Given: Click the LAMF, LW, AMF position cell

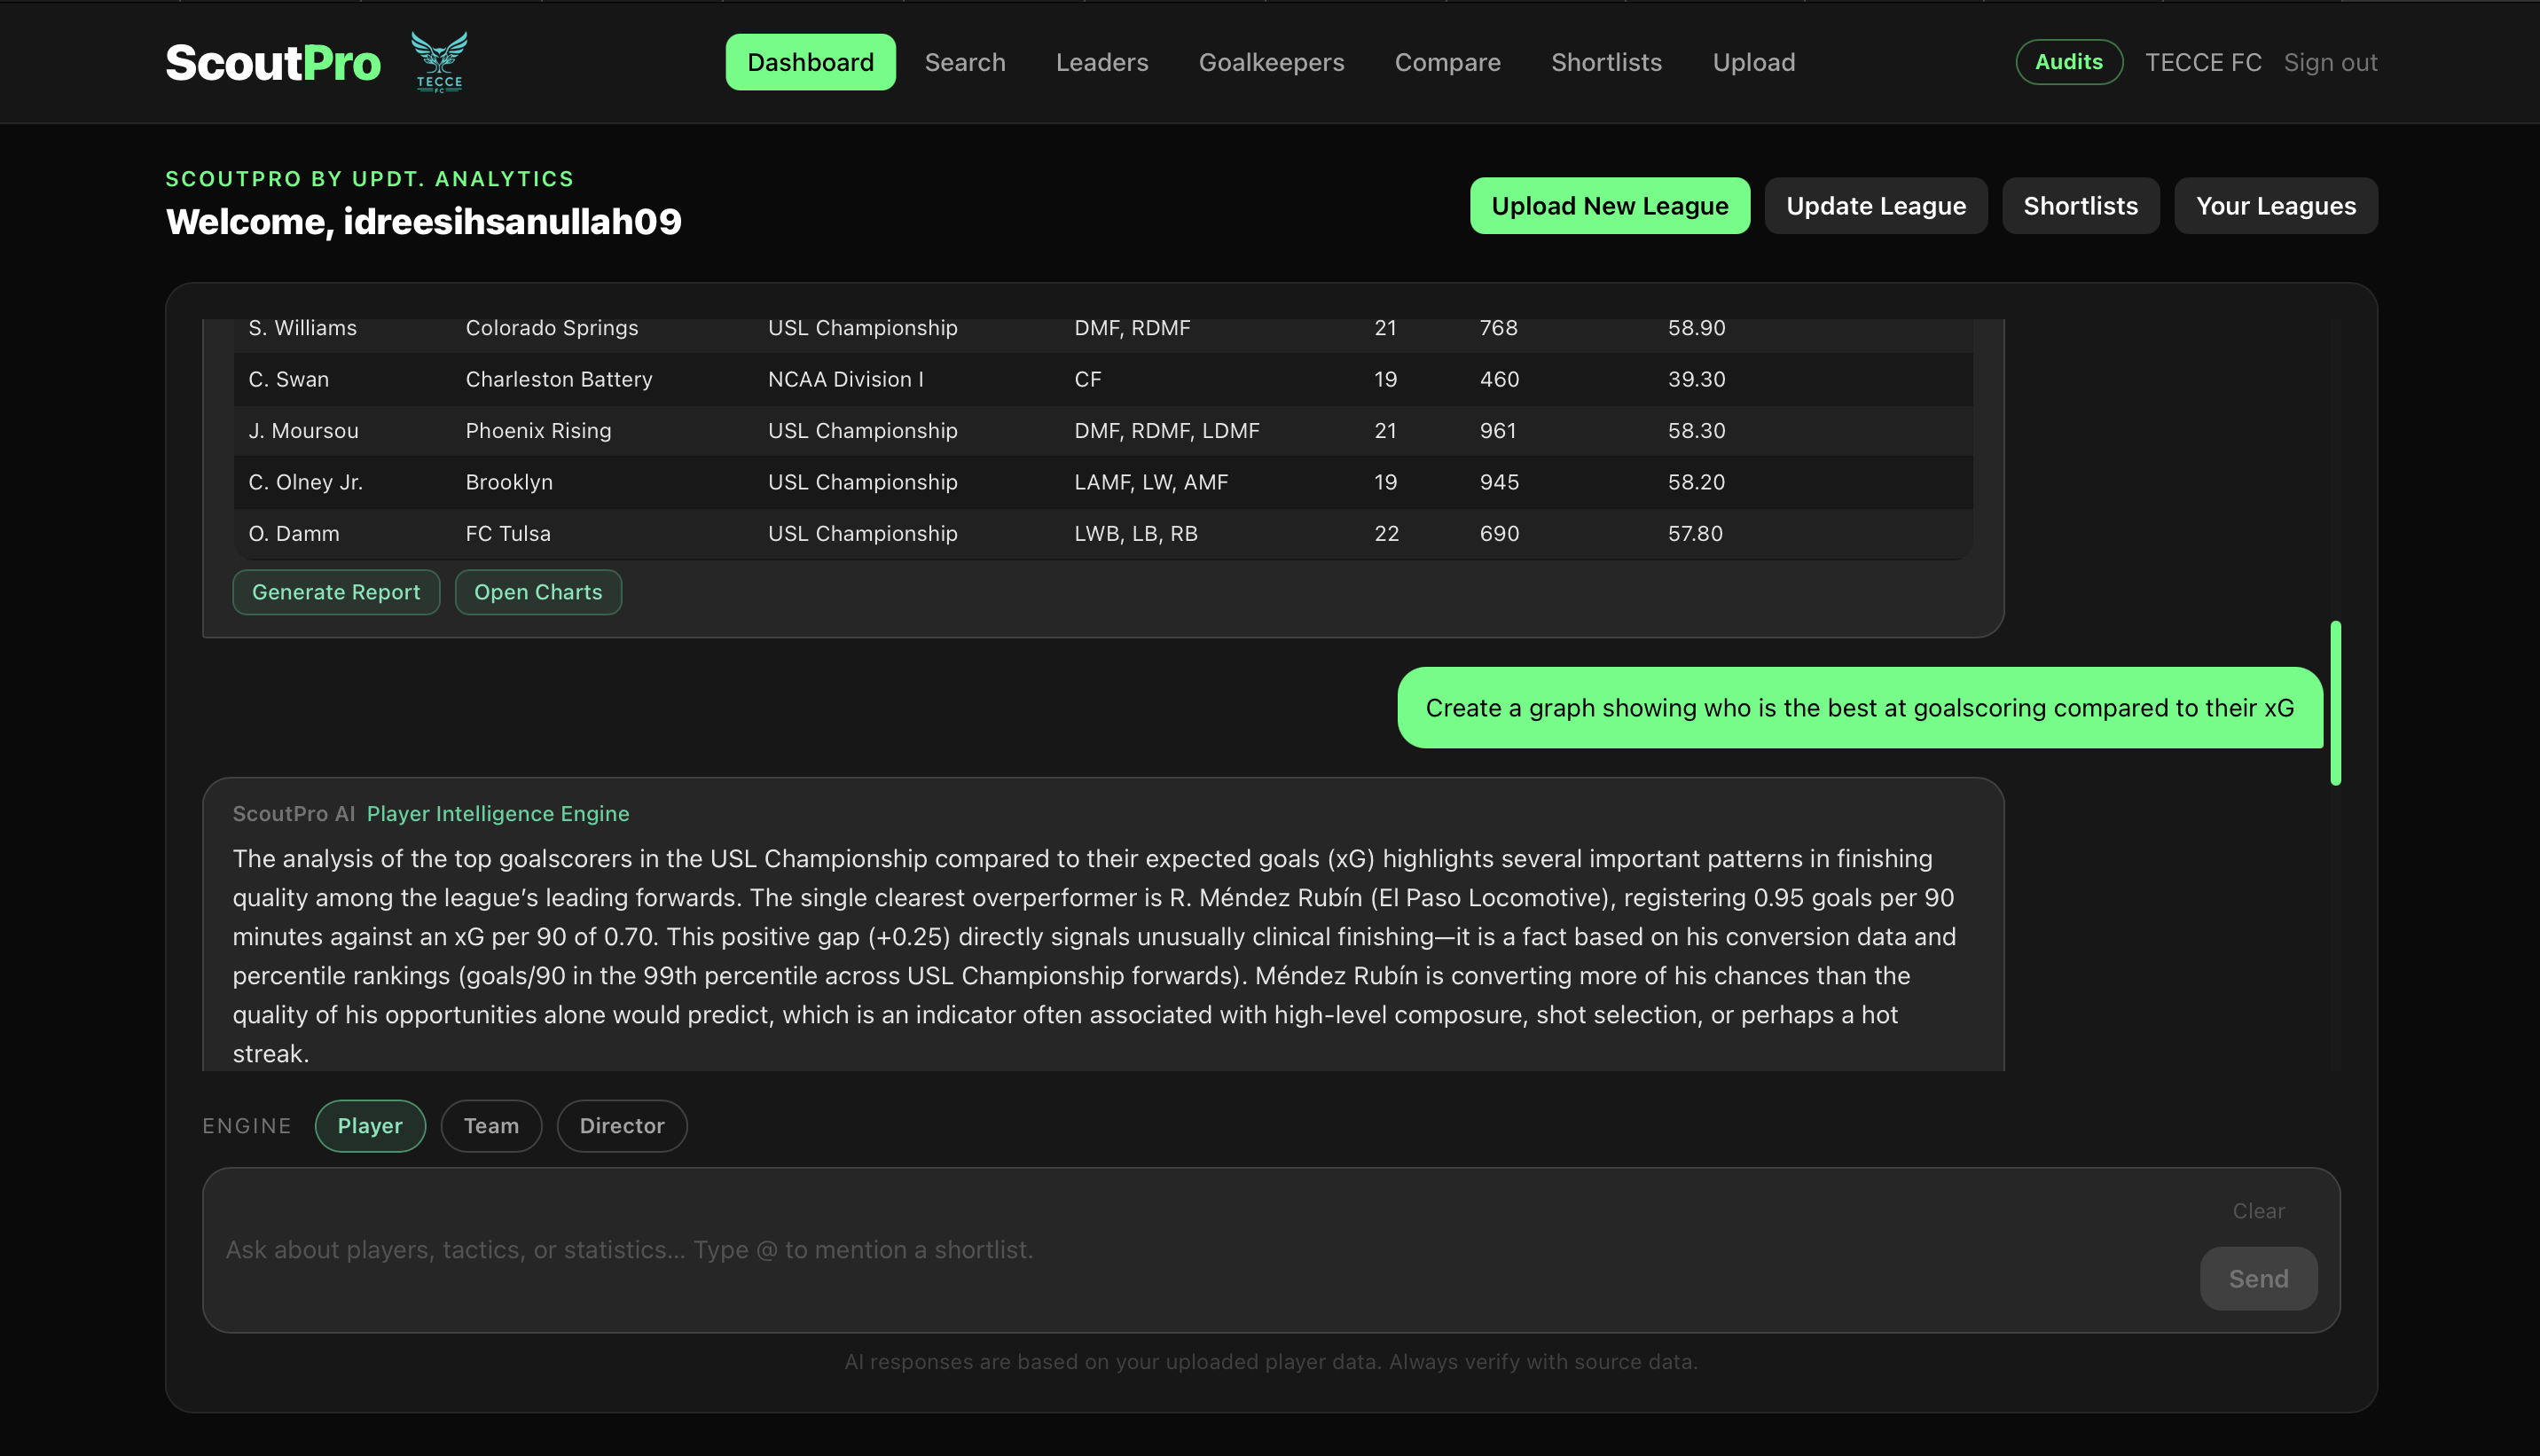Looking at the screenshot, I should click(x=1151, y=482).
